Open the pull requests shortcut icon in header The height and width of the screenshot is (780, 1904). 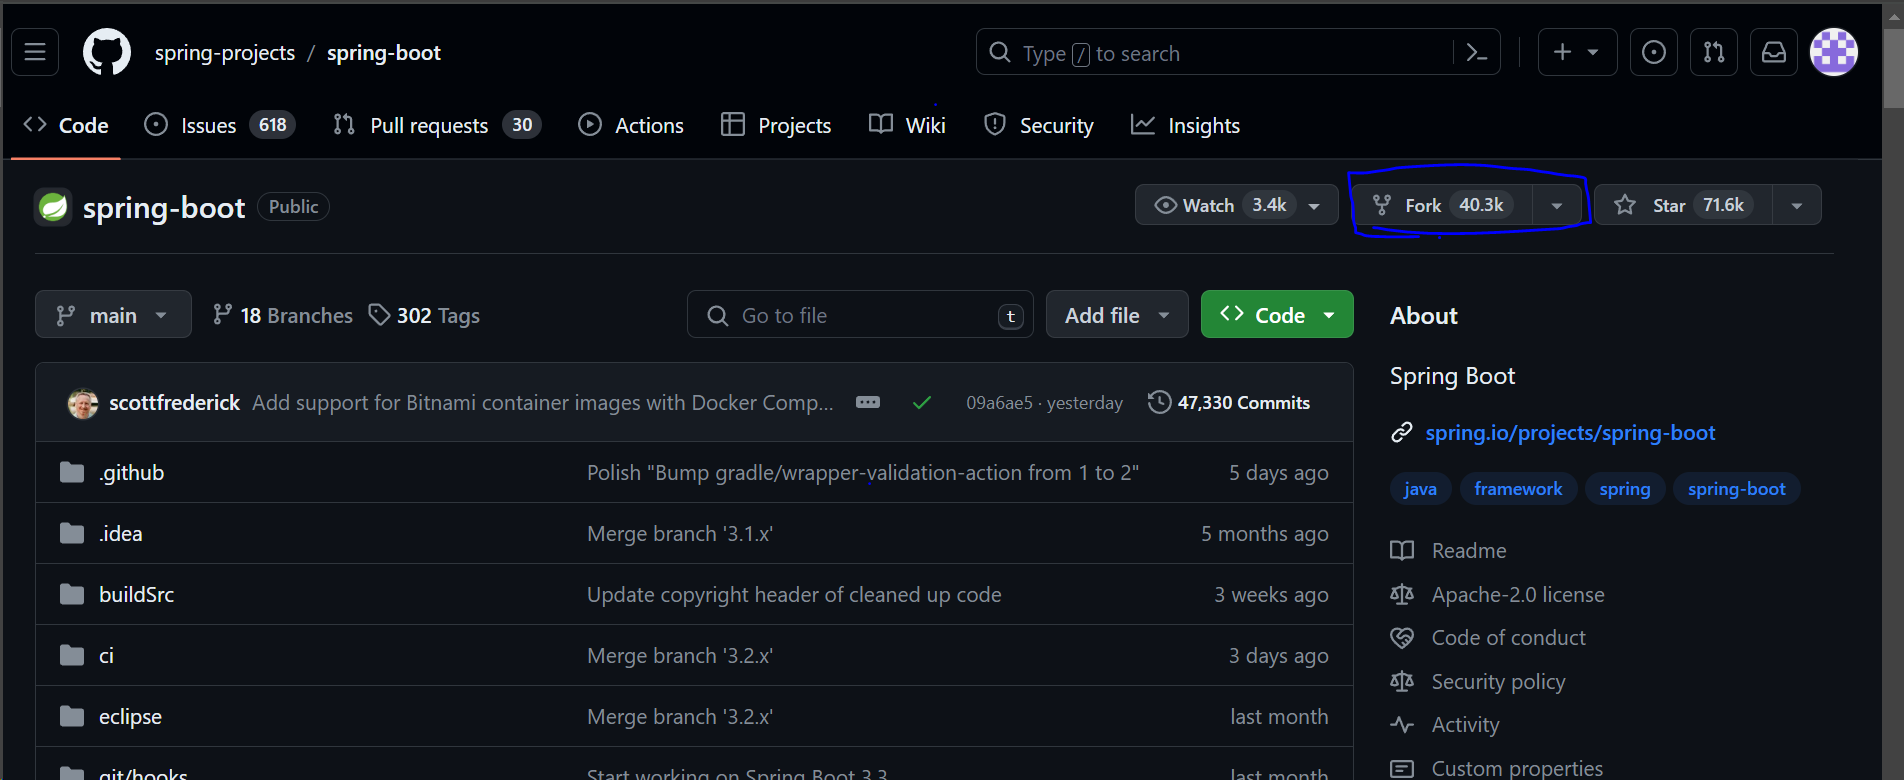pyautogui.click(x=1714, y=52)
